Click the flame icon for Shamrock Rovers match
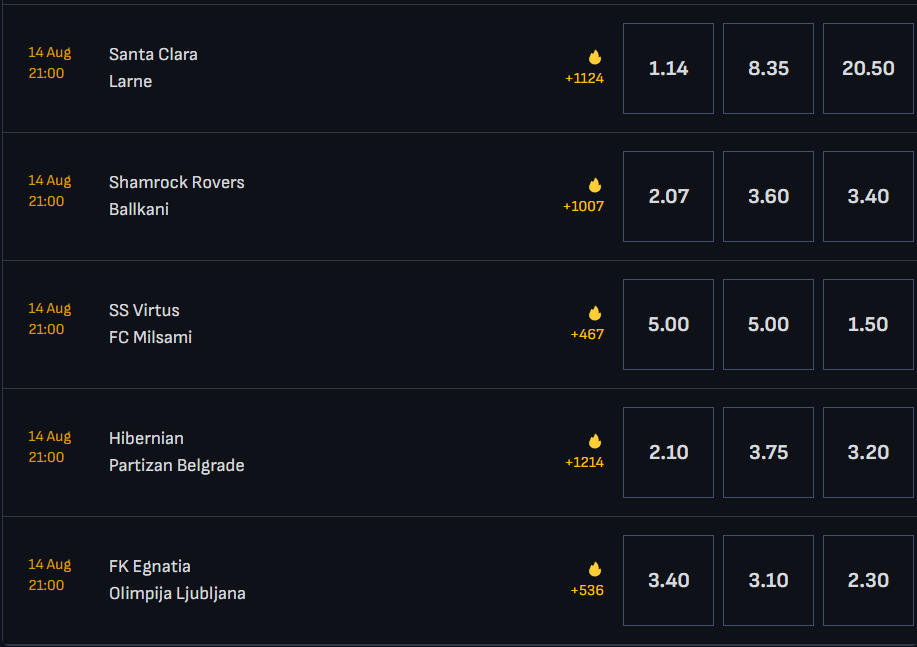917x647 pixels. click(595, 185)
